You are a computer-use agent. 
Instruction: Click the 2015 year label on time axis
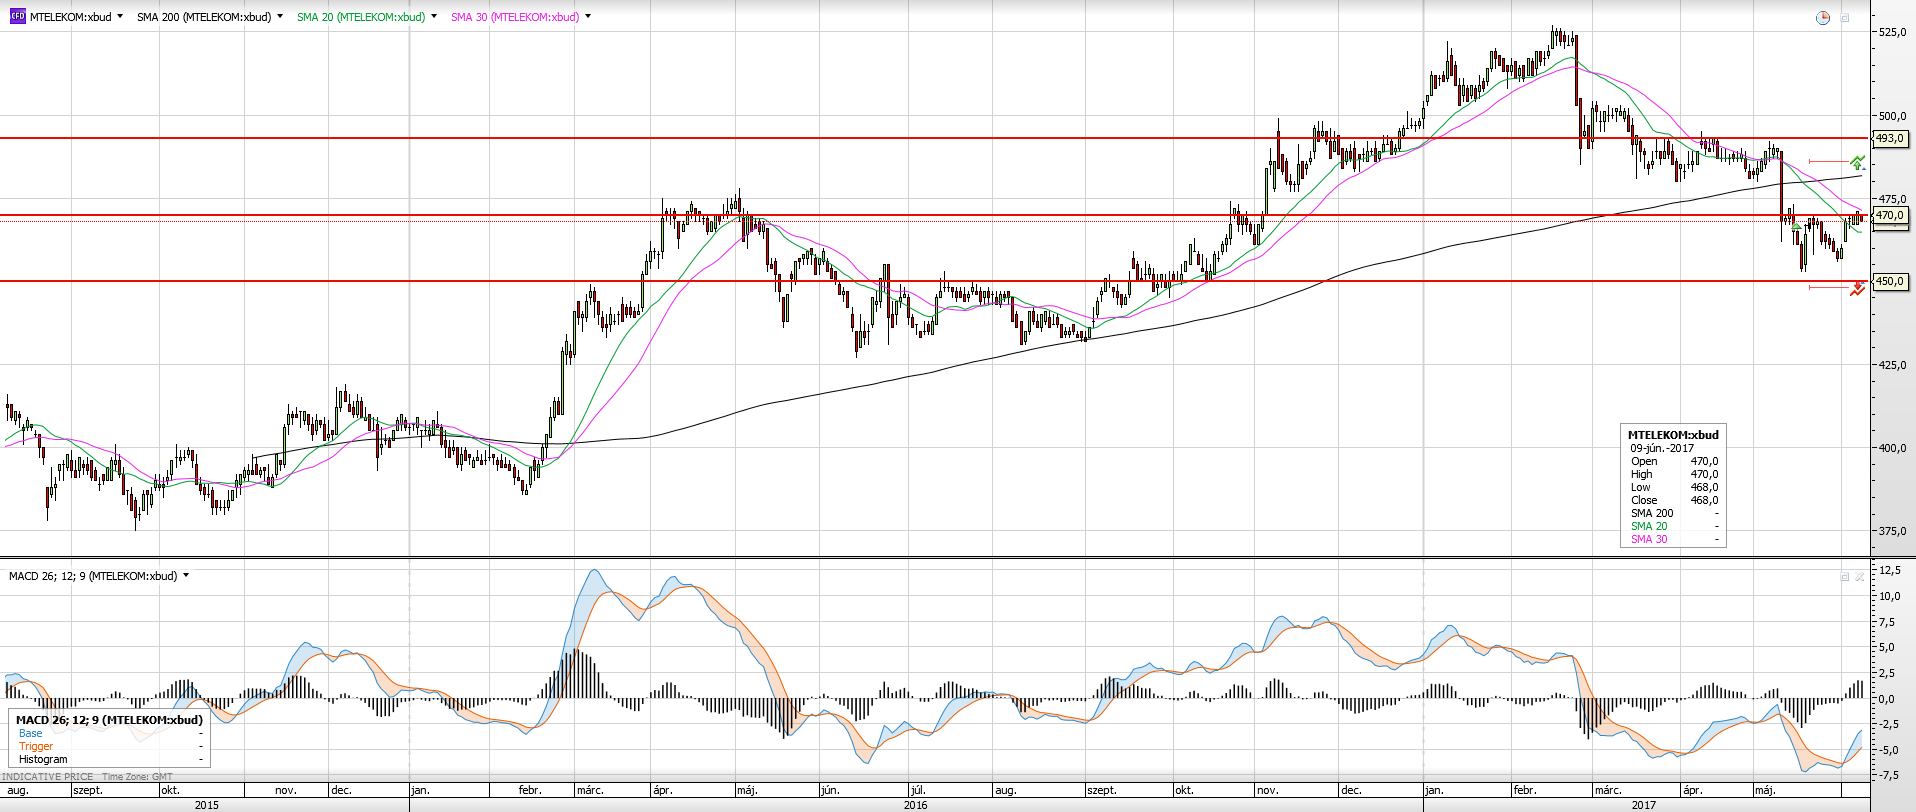click(x=207, y=805)
